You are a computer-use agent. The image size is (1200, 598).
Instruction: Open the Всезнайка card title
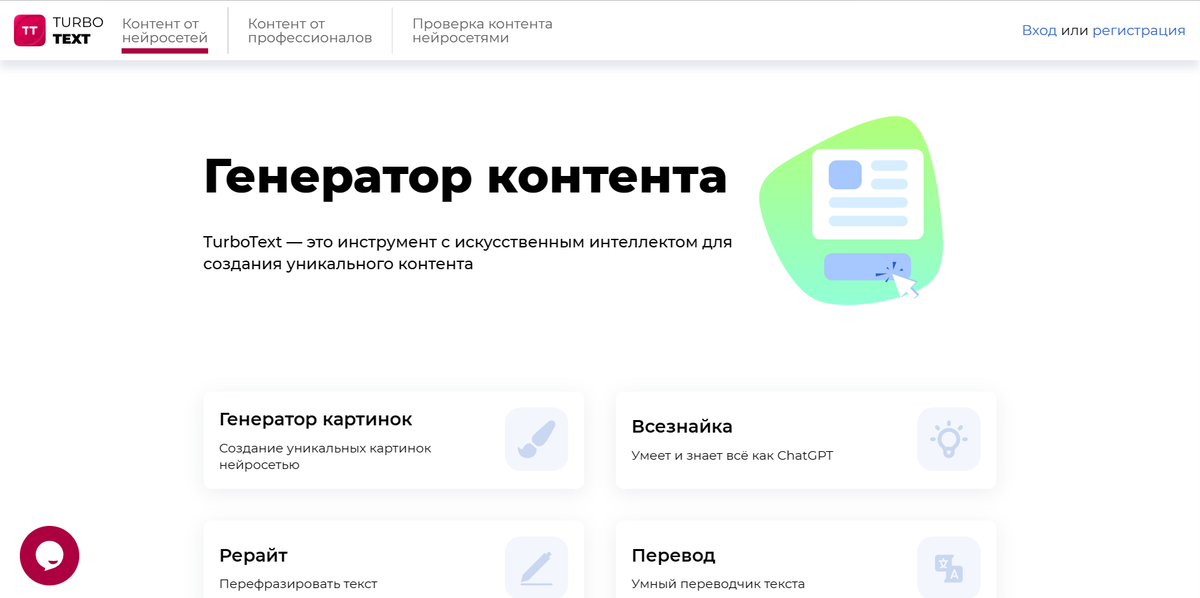(682, 426)
